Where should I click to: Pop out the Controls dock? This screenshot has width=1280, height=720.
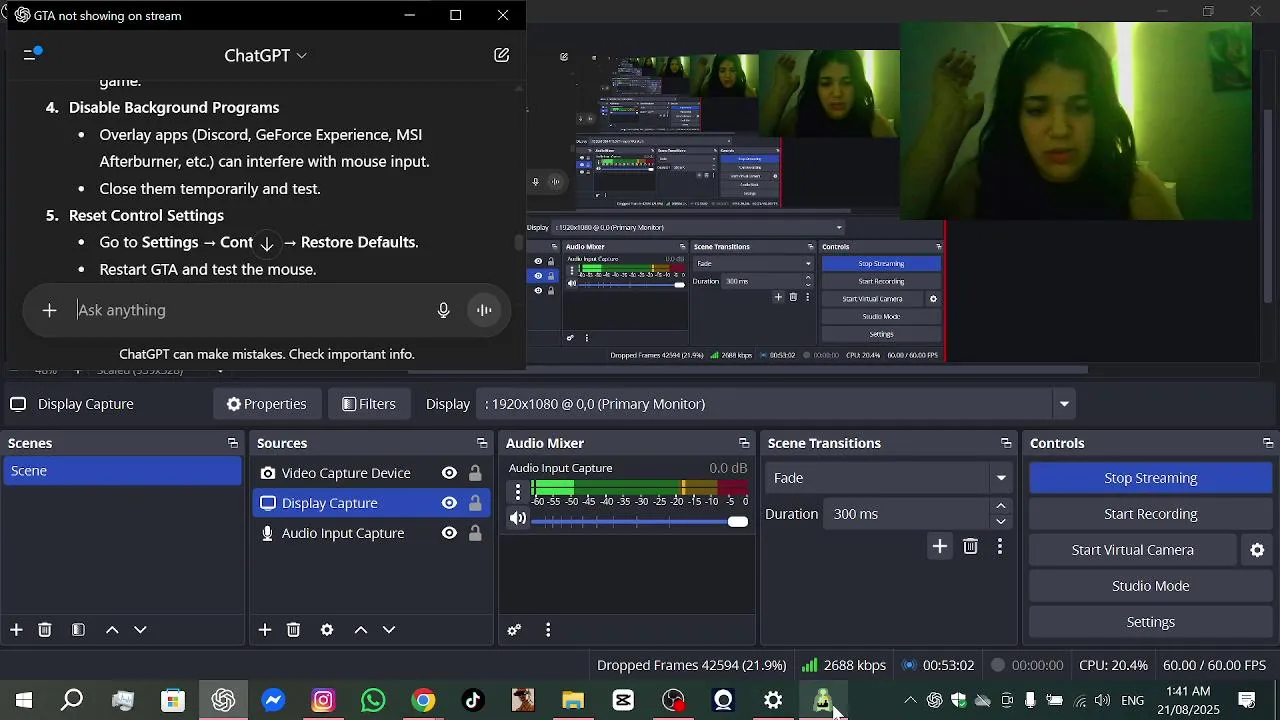[x=1268, y=443]
